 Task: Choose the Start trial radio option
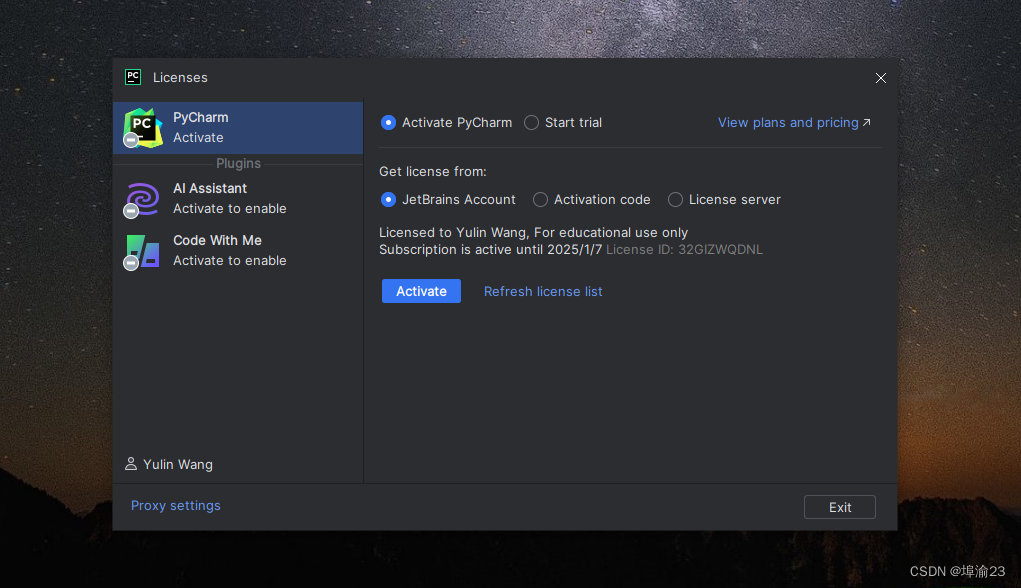pos(531,122)
